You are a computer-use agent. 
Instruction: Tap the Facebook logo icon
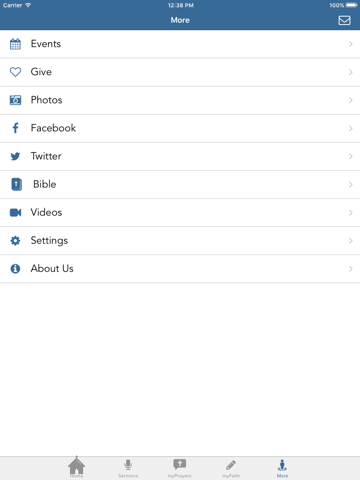15,128
